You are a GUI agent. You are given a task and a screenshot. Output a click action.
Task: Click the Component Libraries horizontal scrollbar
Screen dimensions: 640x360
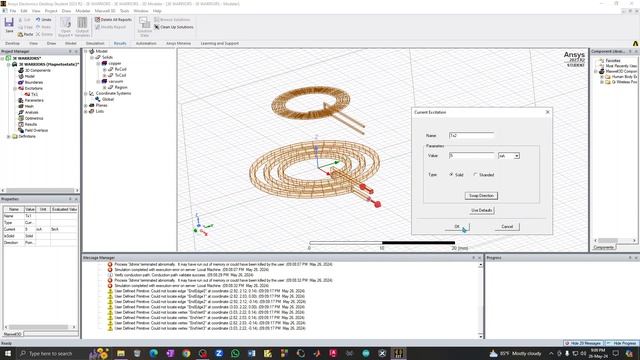pos(615,240)
